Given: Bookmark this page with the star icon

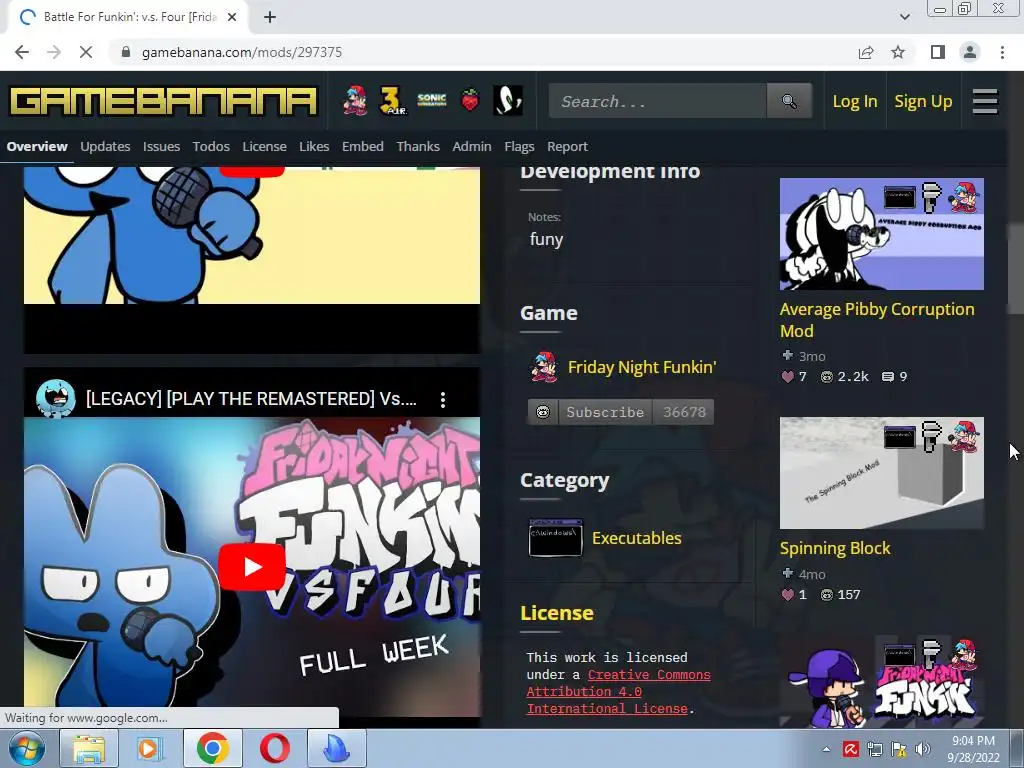Looking at the screenshot, I should [x=898, y=52].
